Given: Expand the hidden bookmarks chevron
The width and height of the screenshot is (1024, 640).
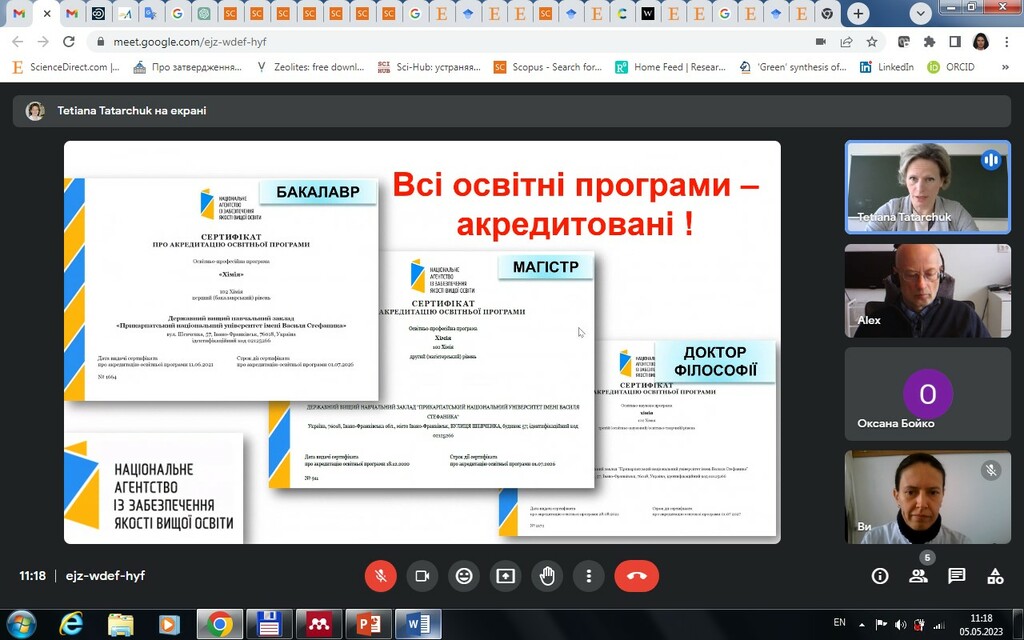Looking at the screenshot, I should (1005, 67).
